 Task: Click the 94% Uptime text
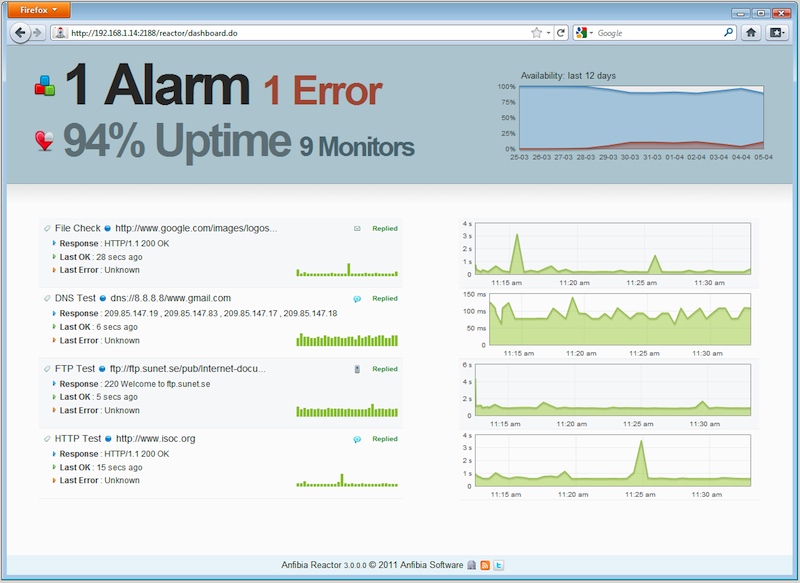(177, 140)
